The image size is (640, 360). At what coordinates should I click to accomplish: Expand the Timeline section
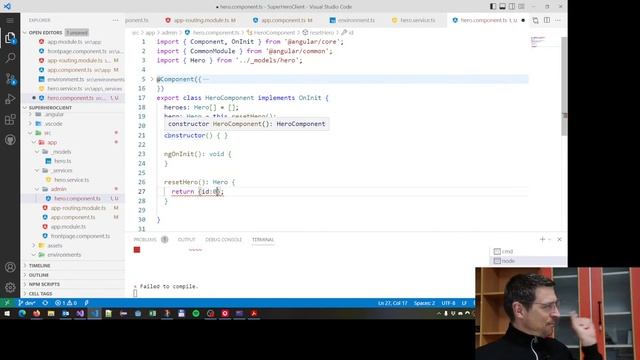[39, 266]
